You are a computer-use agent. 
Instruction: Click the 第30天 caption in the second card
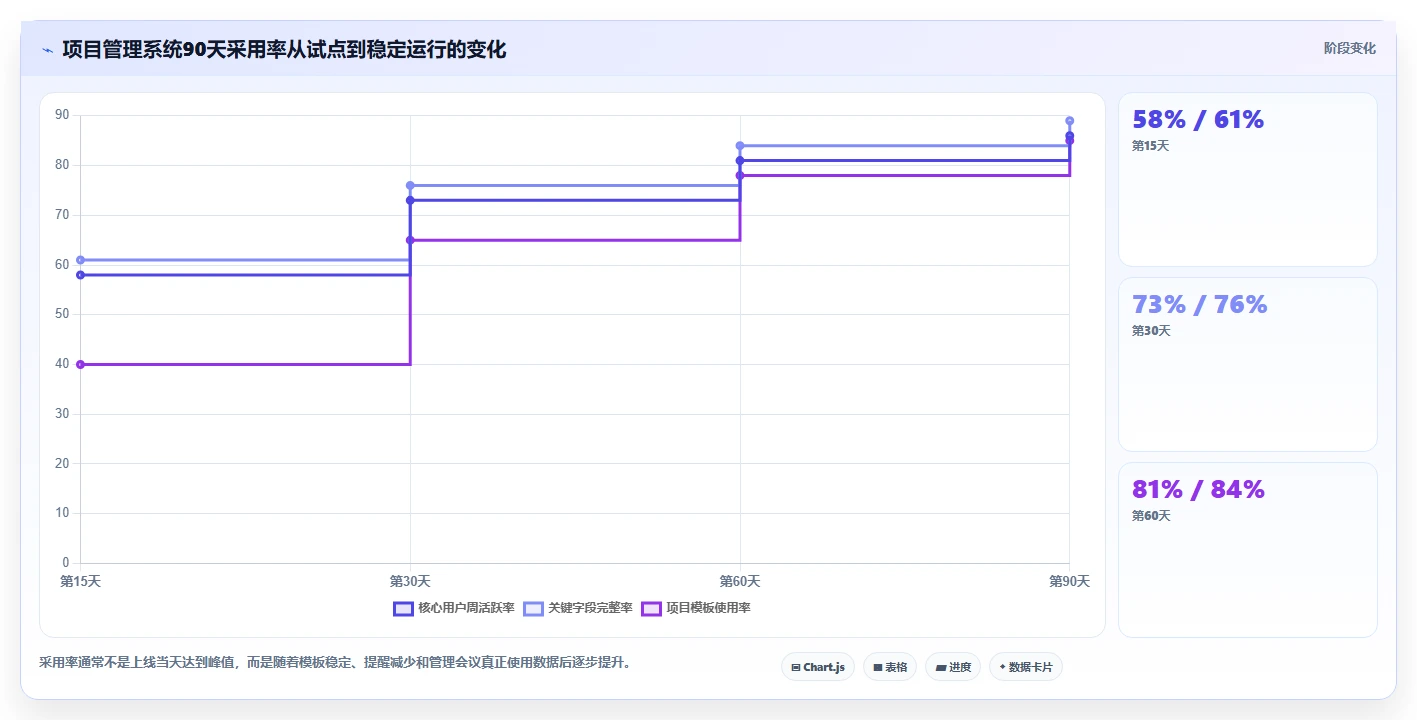coord(1151,331)
